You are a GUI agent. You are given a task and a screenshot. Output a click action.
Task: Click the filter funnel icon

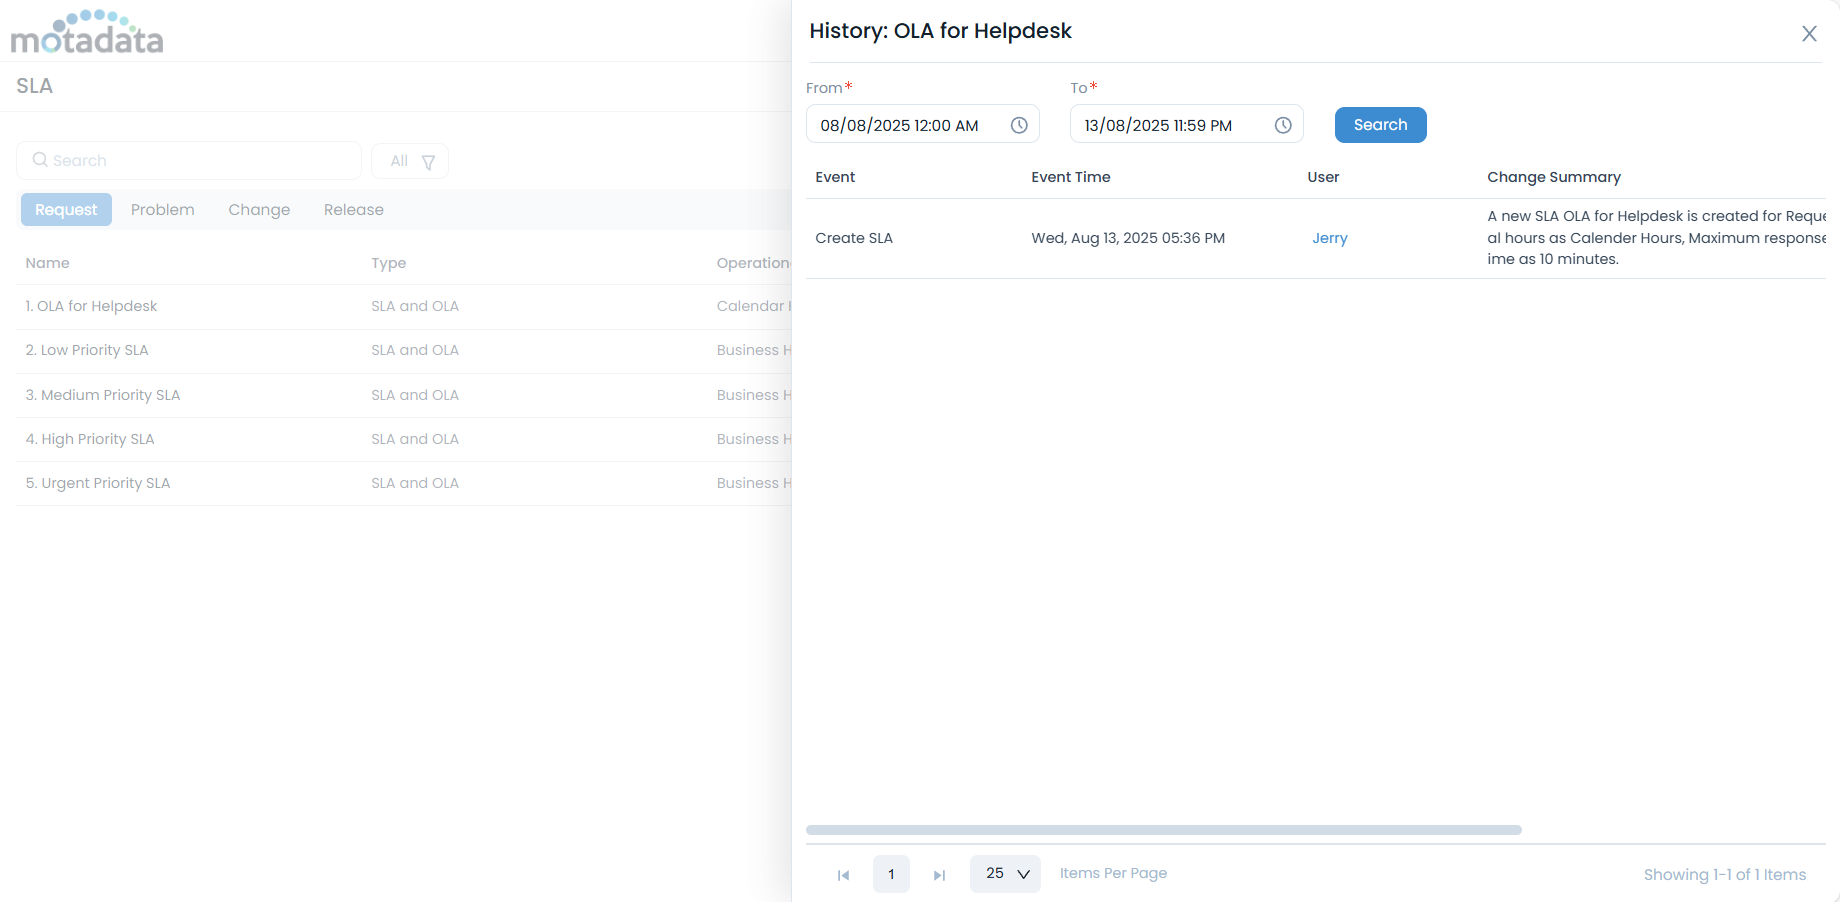coord(428,162)
